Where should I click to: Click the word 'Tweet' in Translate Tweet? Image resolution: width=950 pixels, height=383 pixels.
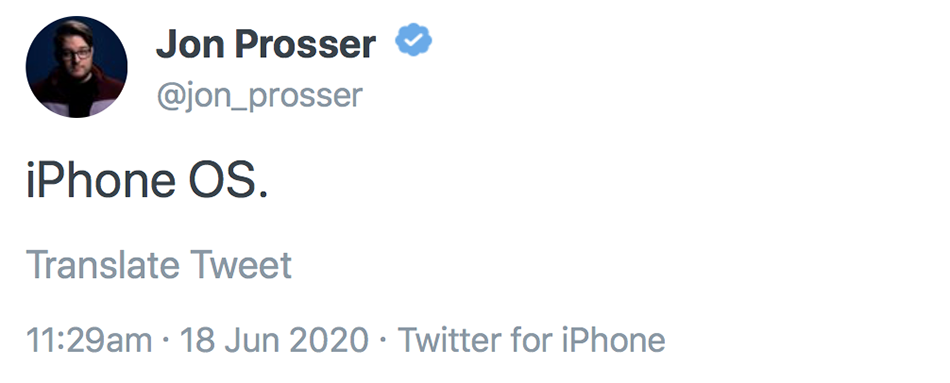click(x=241, y=265)
